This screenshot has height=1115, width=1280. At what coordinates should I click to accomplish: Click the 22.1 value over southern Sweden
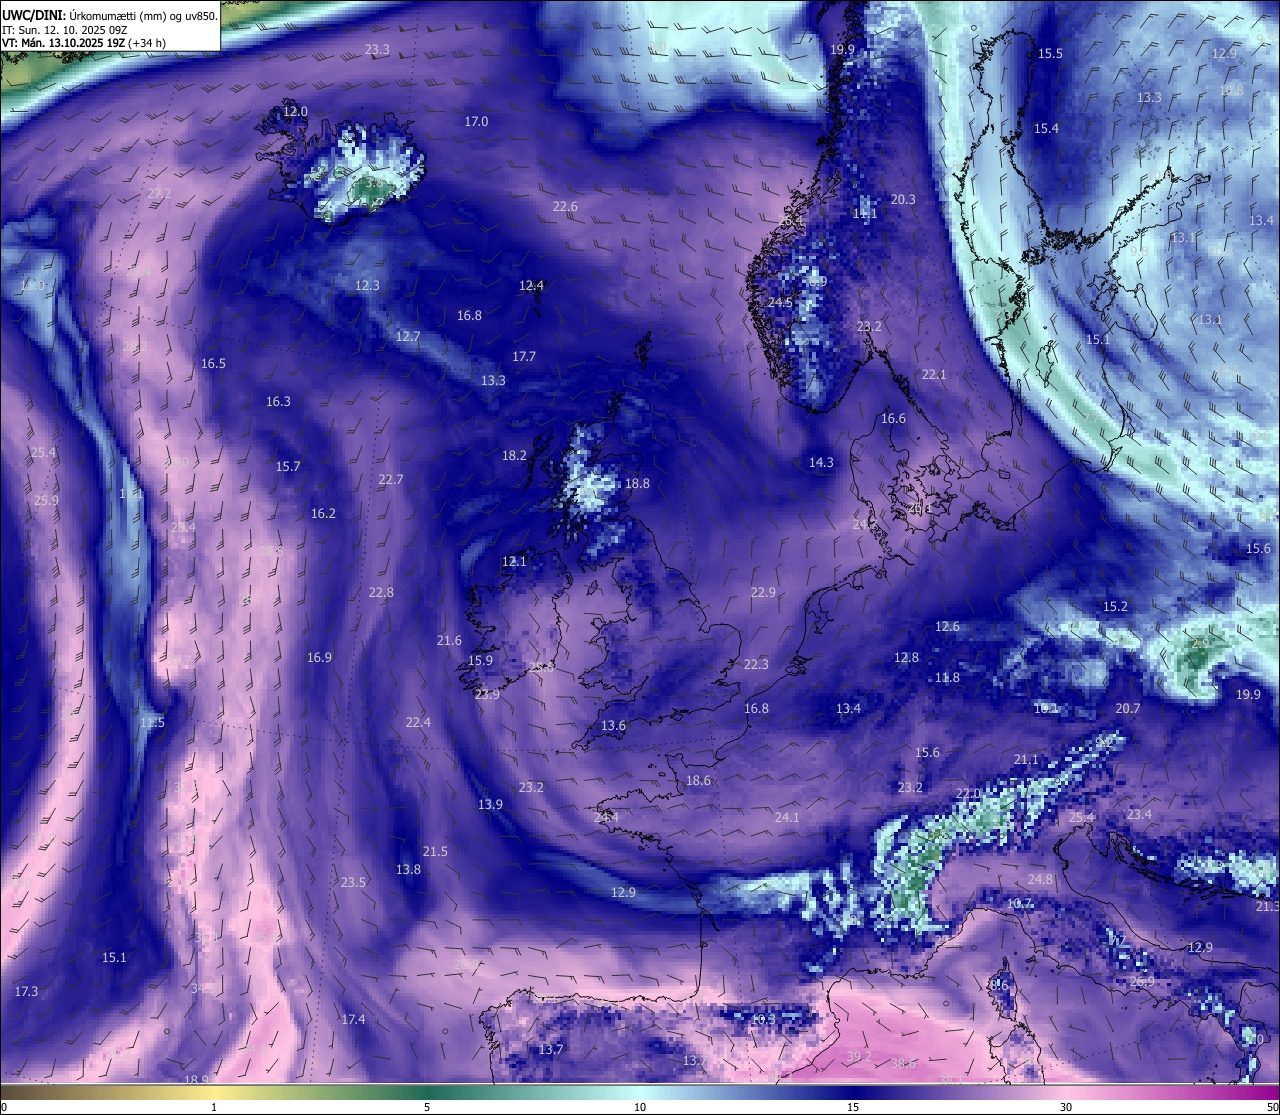(x=933, y=375)
